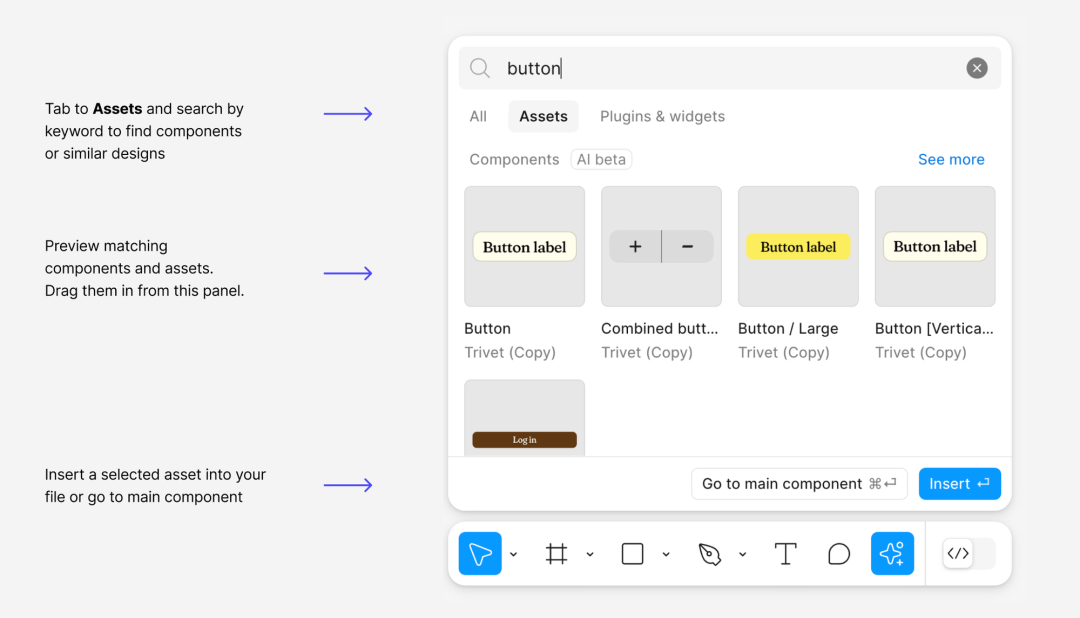
Task: Focus the search field containing button
Action: 729,68
